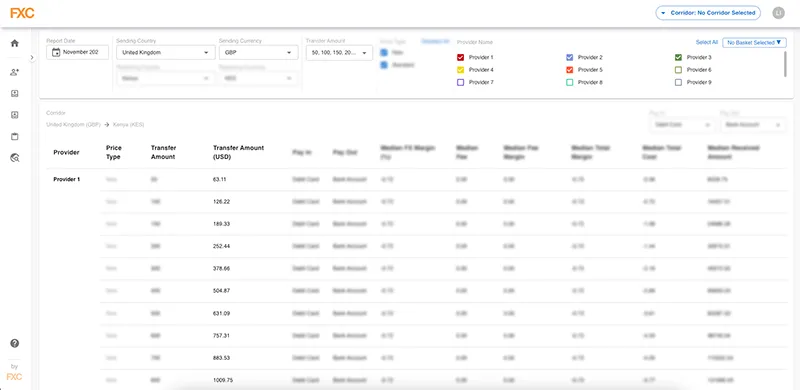Click the add user sidebar icon
The width and height of the screenshot is (800, 390).
15,72
